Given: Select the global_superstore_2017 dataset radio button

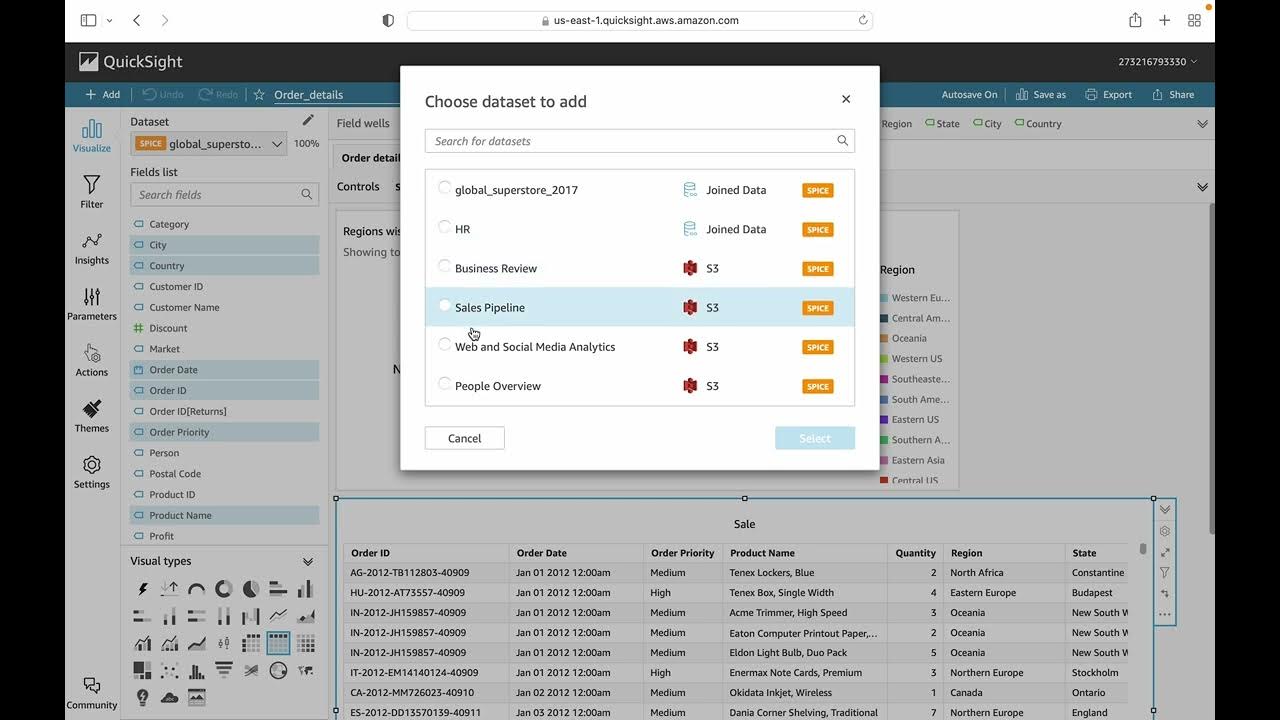Looking at the screenshot, I should click(445, 188).
